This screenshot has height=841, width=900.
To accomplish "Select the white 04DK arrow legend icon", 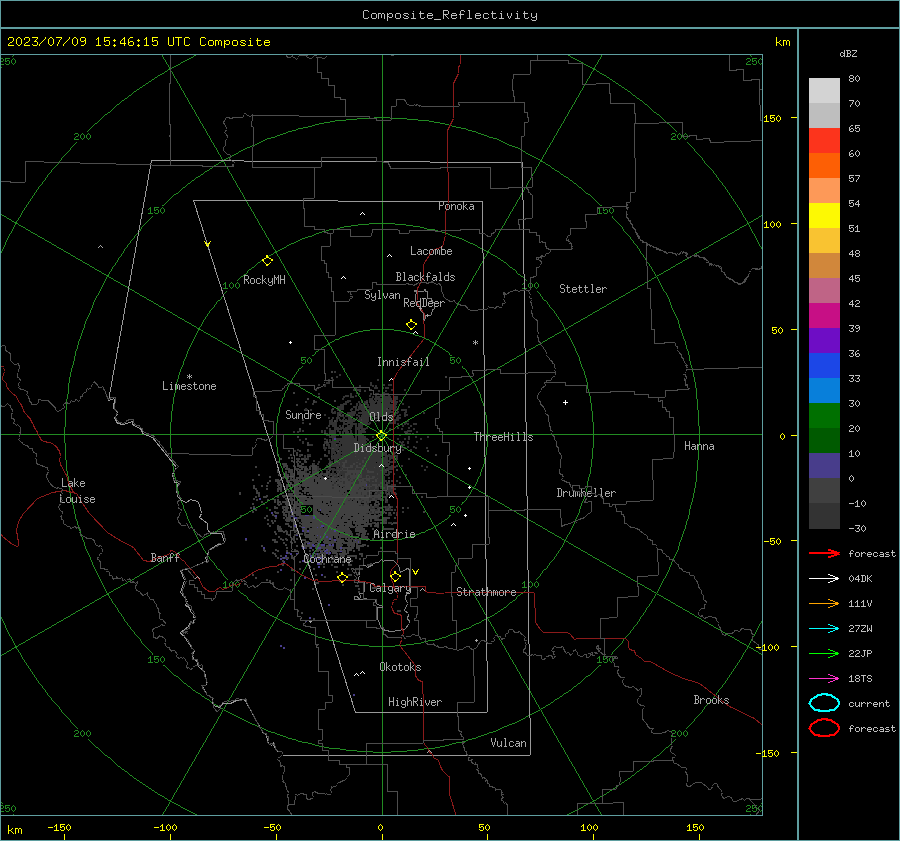I will (824, 578).
